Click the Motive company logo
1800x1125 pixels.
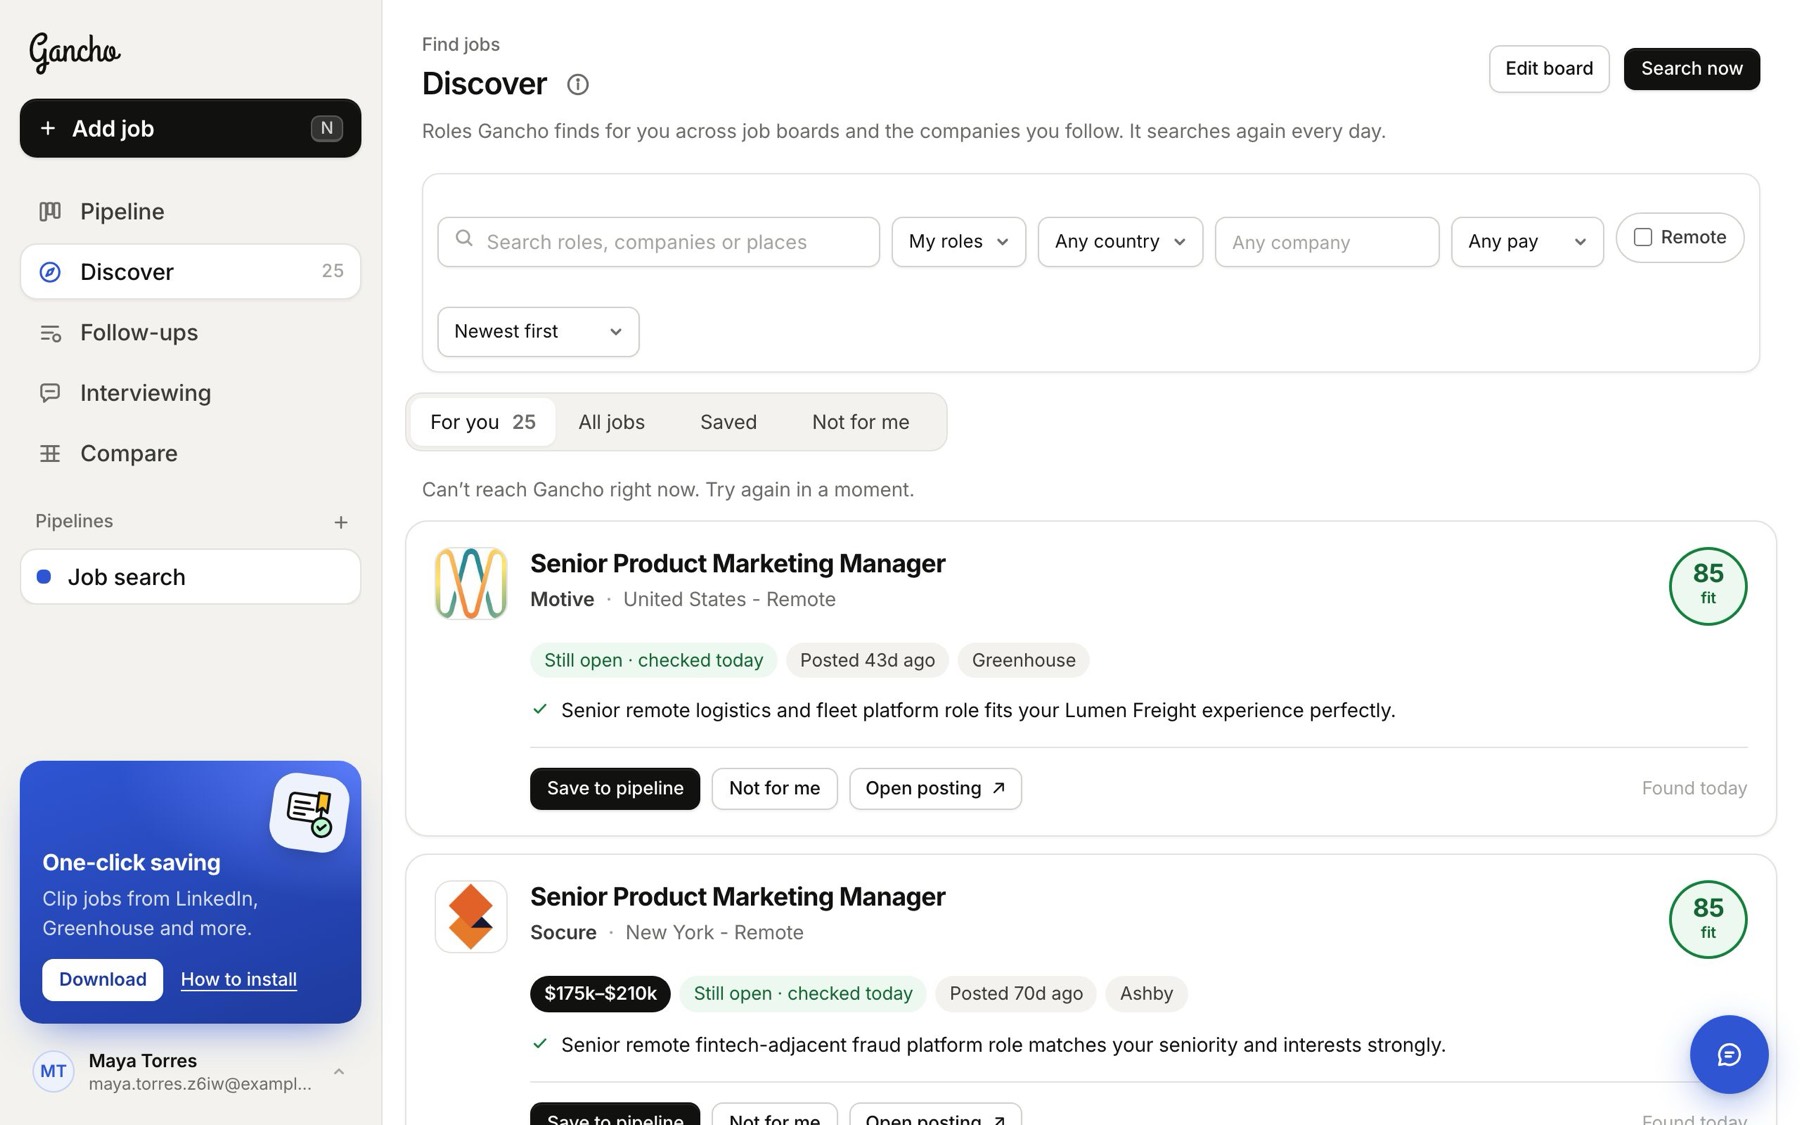pyautogui.click(x=471, y=583)
